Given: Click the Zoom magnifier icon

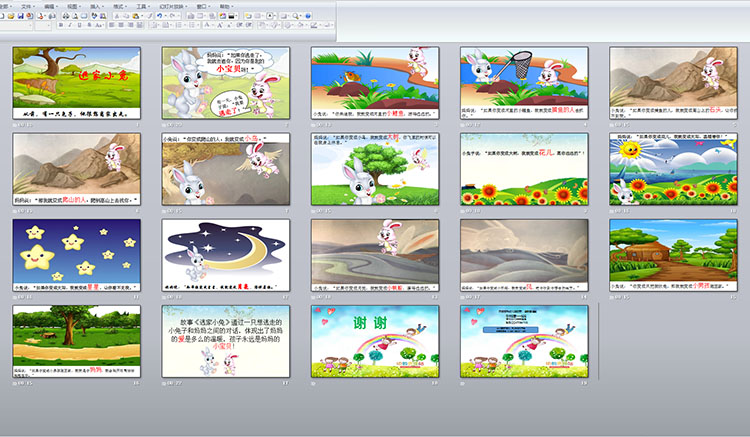Looking at the screenshot, I should coord(296,16).
